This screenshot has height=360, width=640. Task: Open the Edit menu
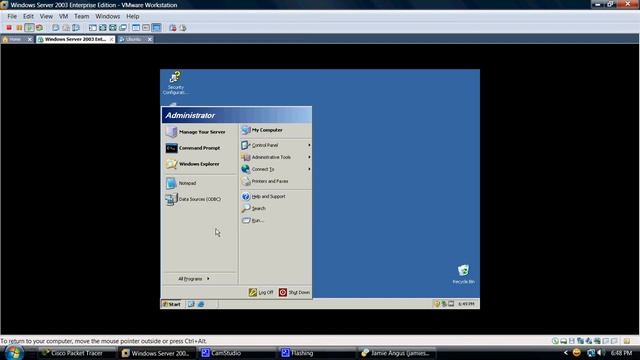(x=28, y=16)
